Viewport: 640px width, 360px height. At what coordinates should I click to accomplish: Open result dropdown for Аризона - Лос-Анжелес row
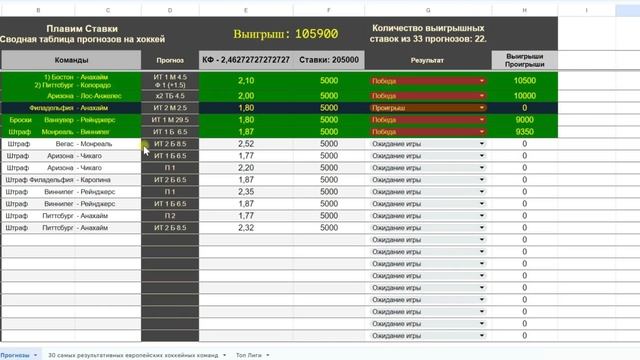click(x=482, y=96)
